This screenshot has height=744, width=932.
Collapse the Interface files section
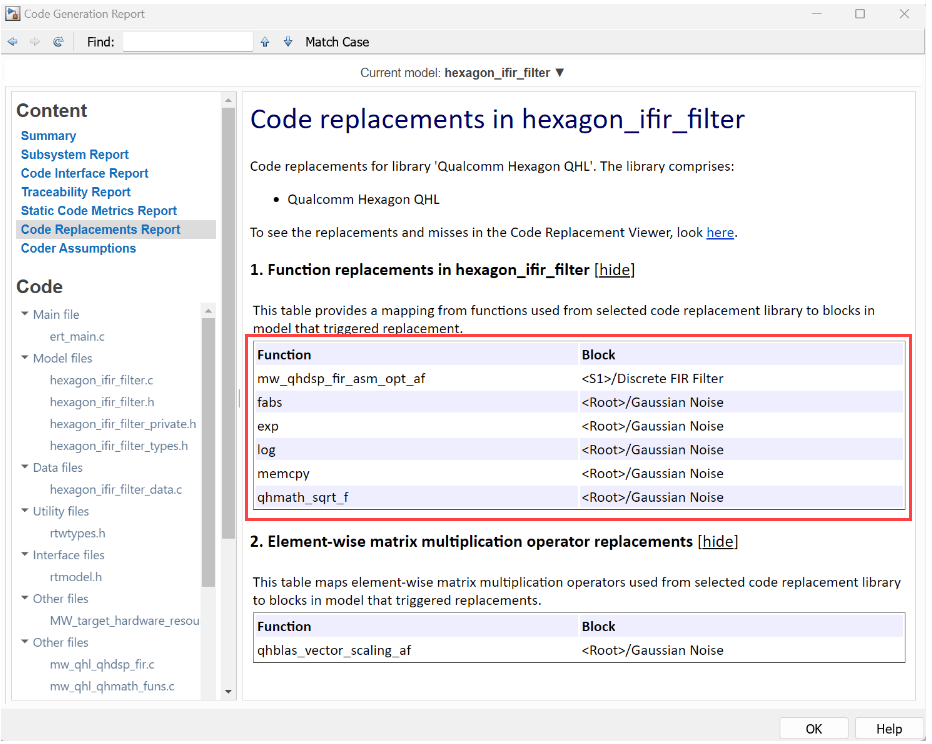click(x=24, y=555)
